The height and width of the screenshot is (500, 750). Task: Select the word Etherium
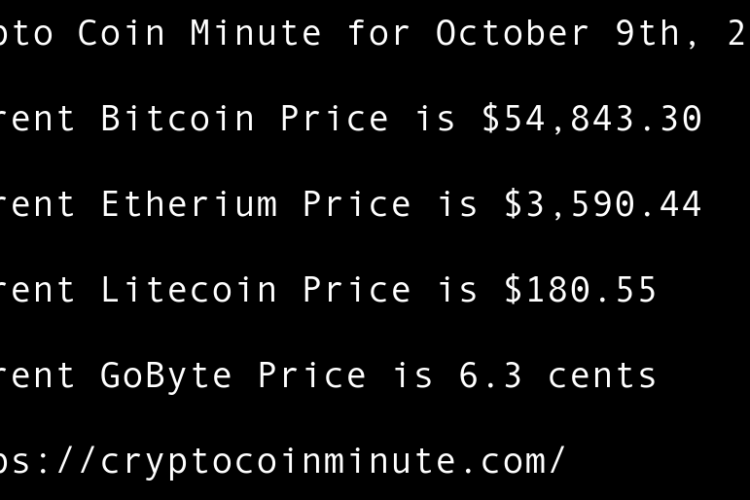(x=189, y=205)
